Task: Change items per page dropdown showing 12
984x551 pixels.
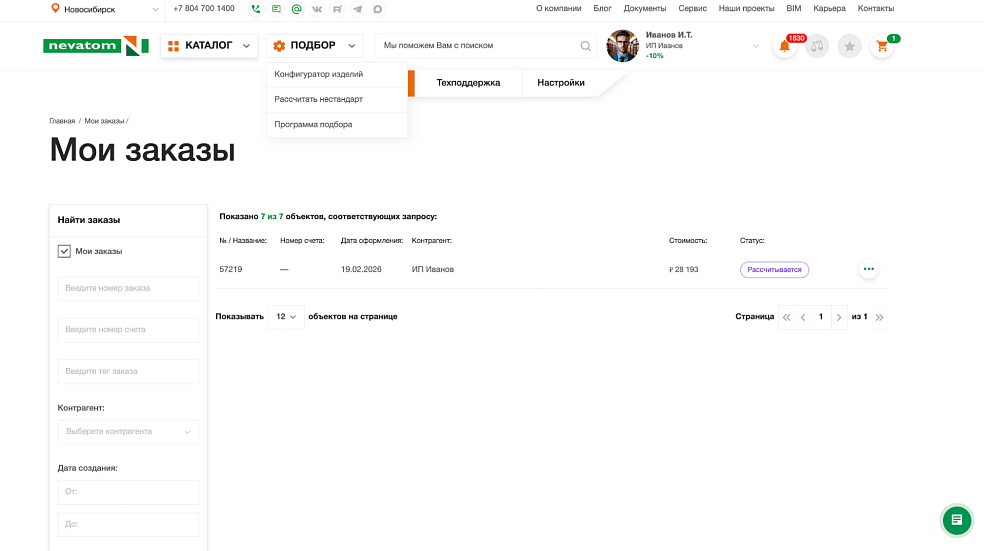Action: [286, 317]
